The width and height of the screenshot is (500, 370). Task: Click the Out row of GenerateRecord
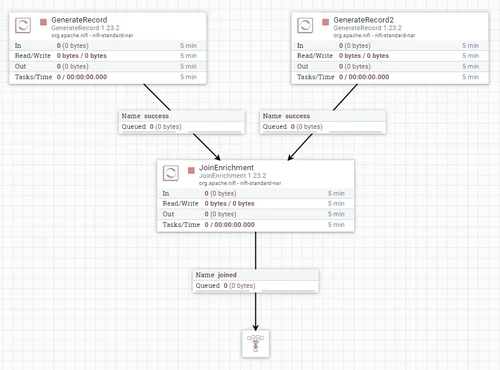[107, 66]
